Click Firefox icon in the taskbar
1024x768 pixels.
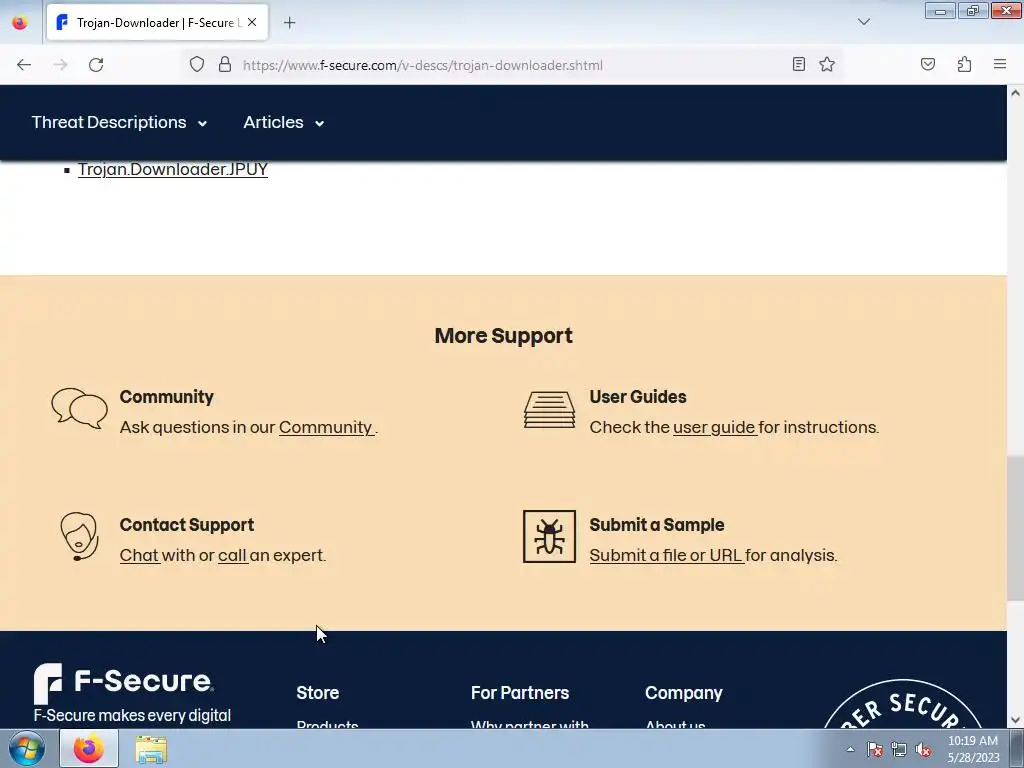(x=89, y=748)
